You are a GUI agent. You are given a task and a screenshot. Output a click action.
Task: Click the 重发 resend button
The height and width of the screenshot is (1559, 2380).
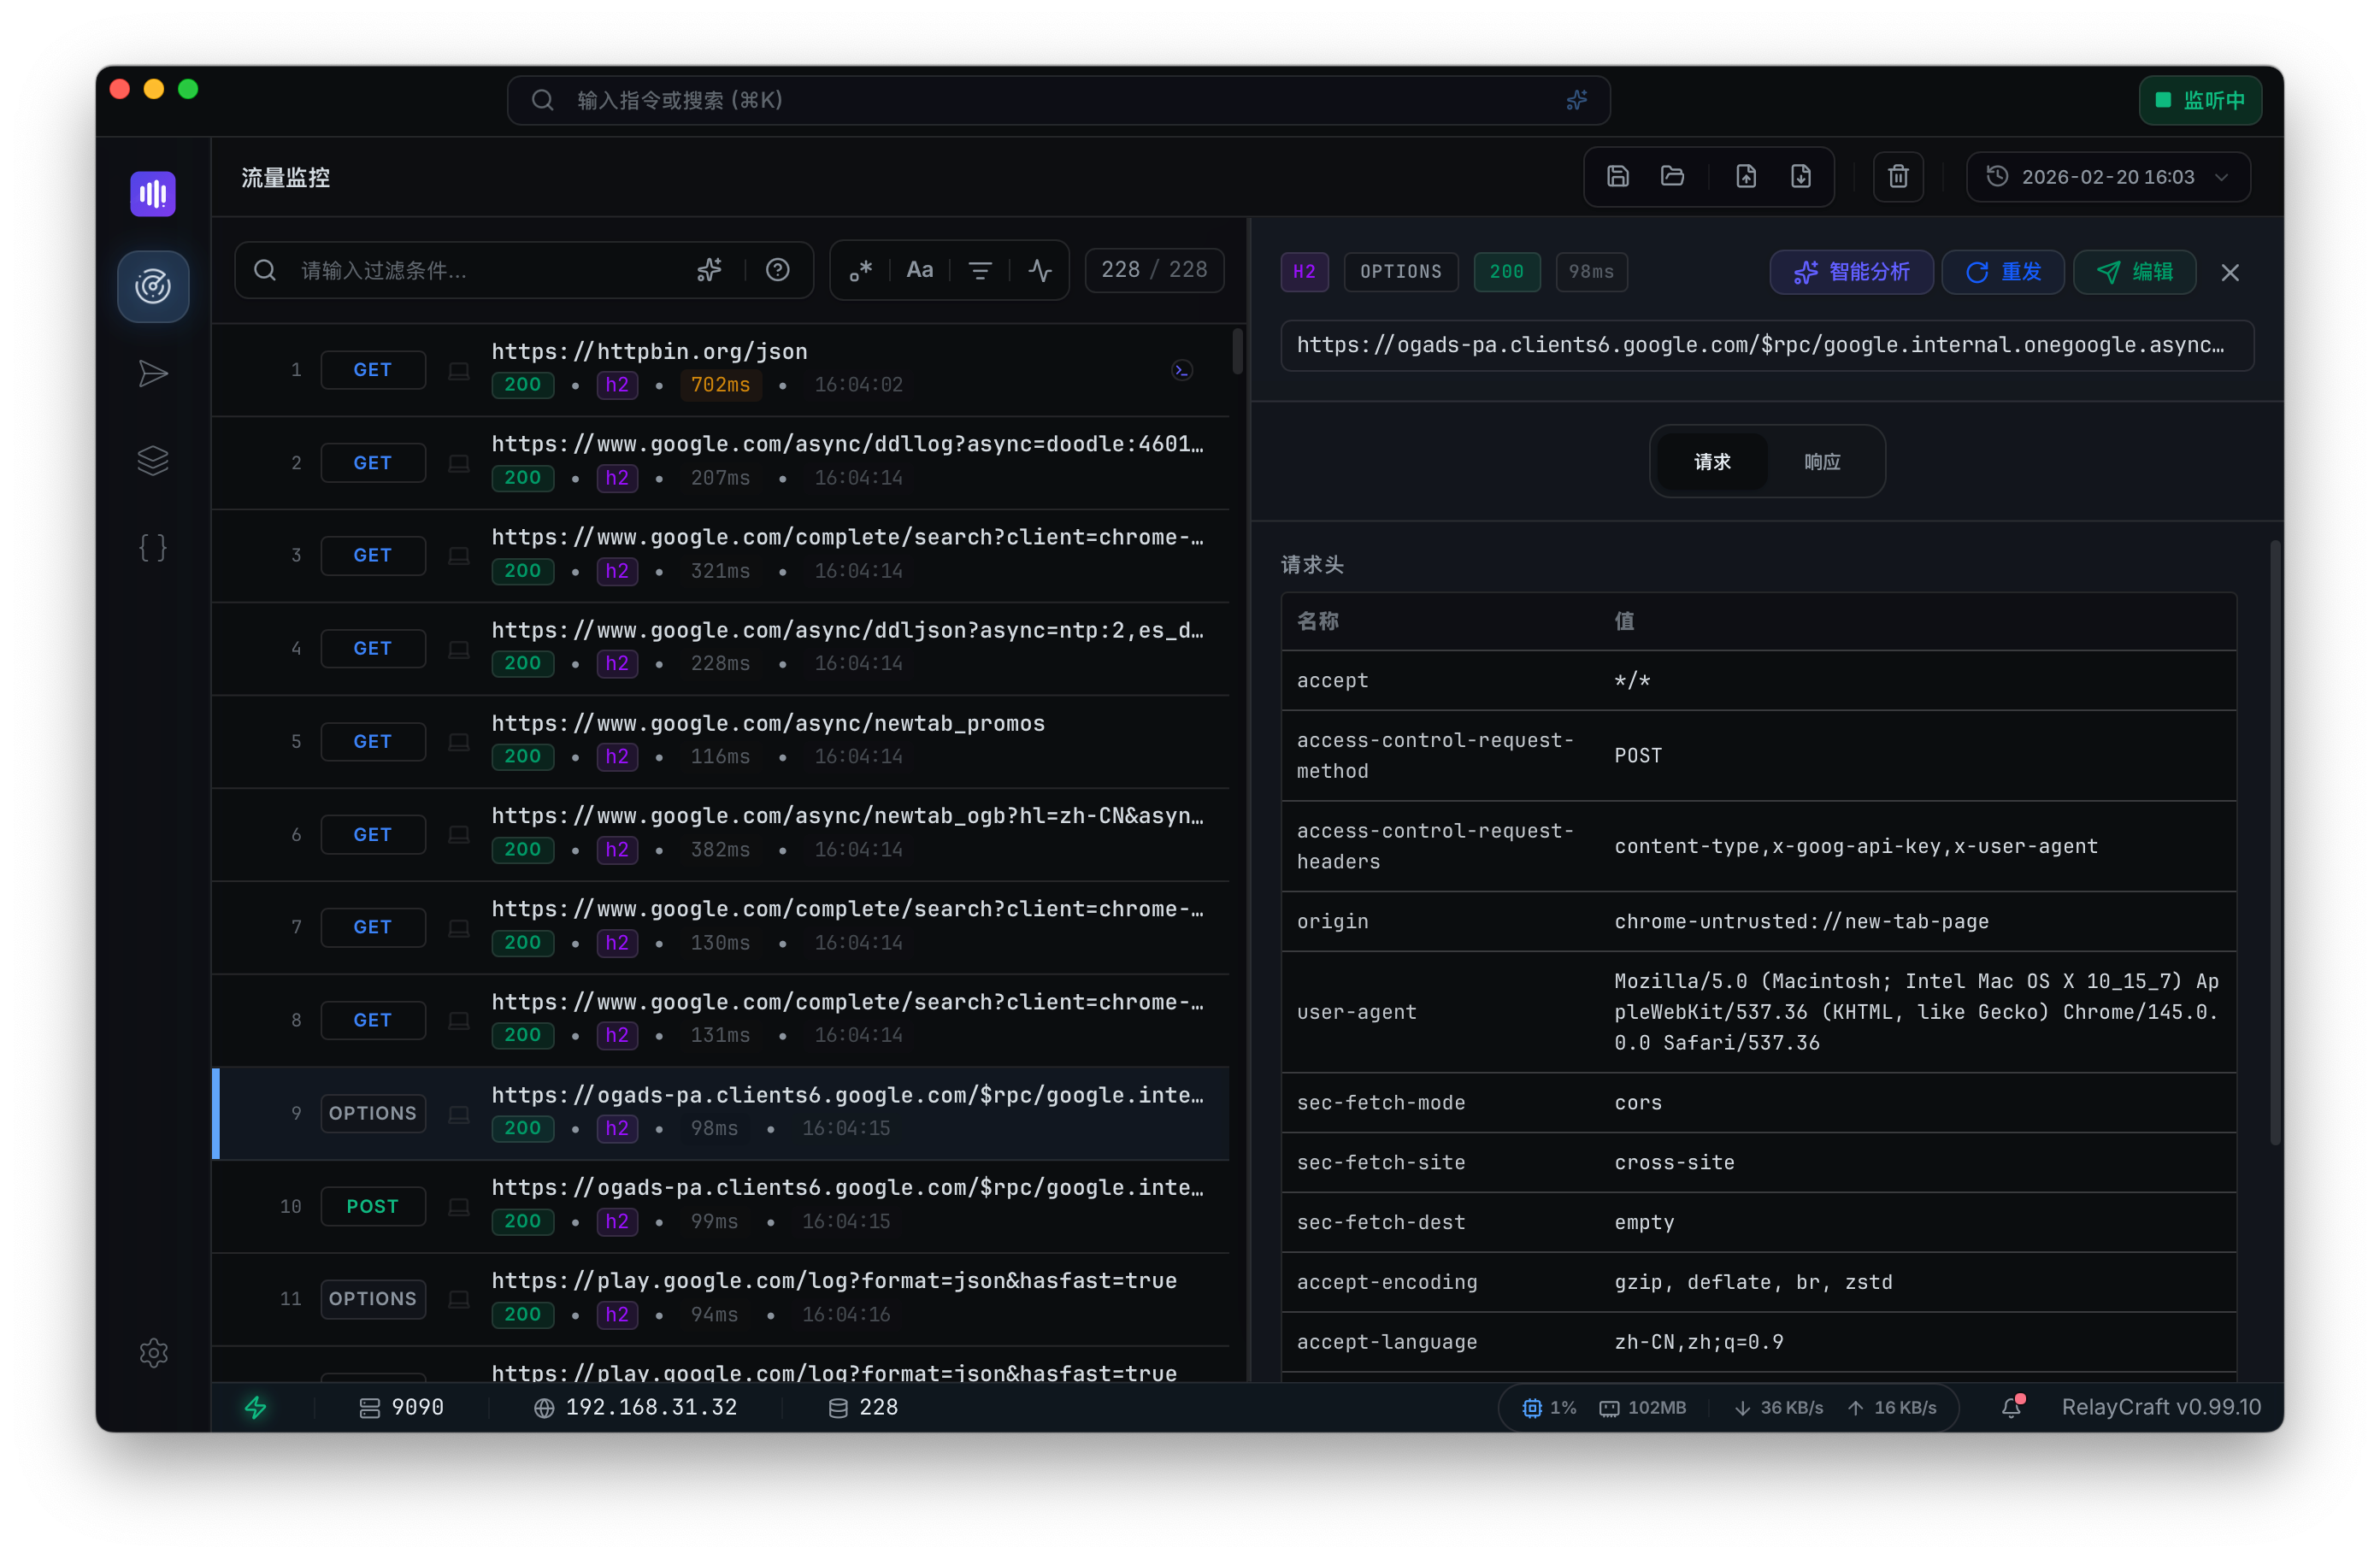coord(2002,272)
